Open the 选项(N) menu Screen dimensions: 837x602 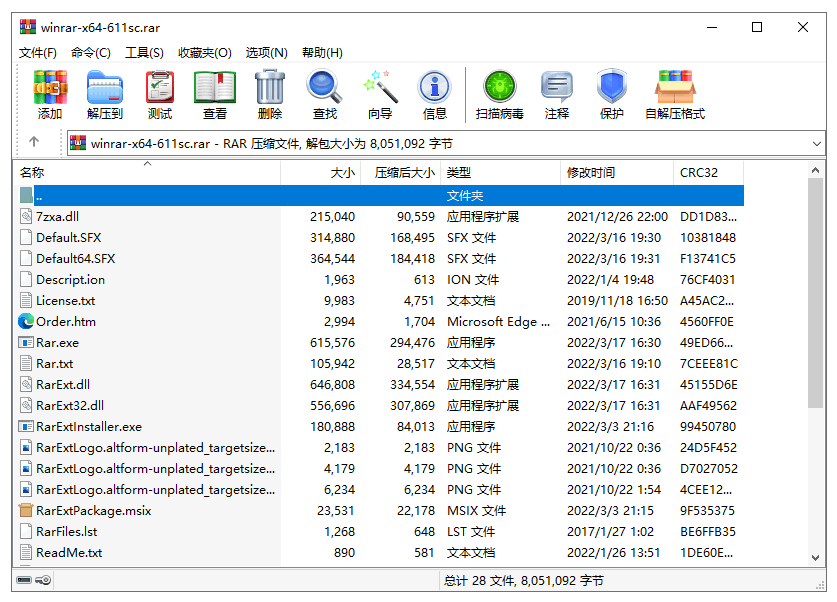click(x=266, y=53)
